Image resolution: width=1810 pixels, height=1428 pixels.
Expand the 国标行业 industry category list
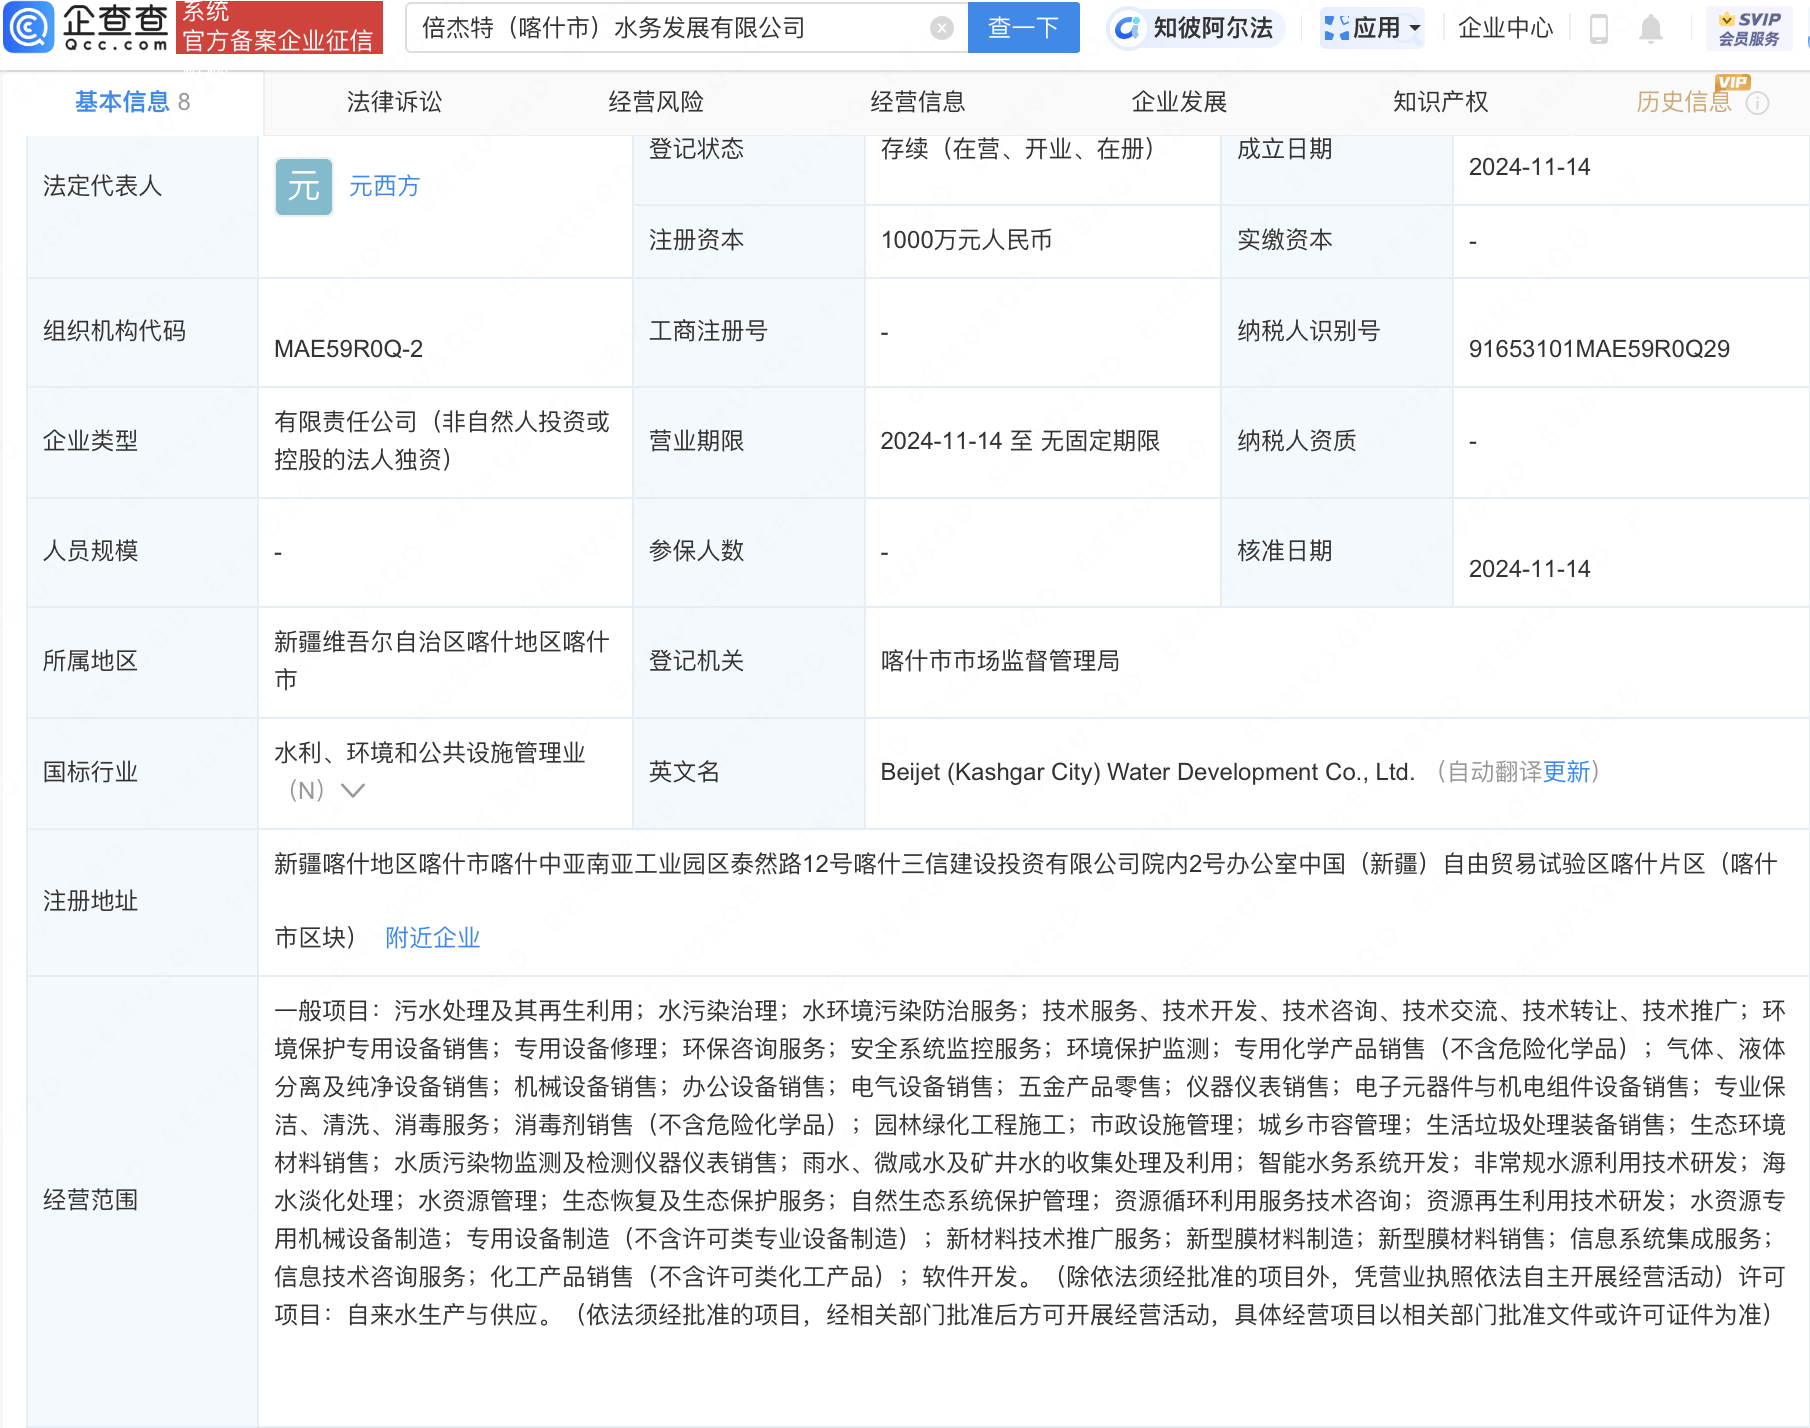coord(352,790)
